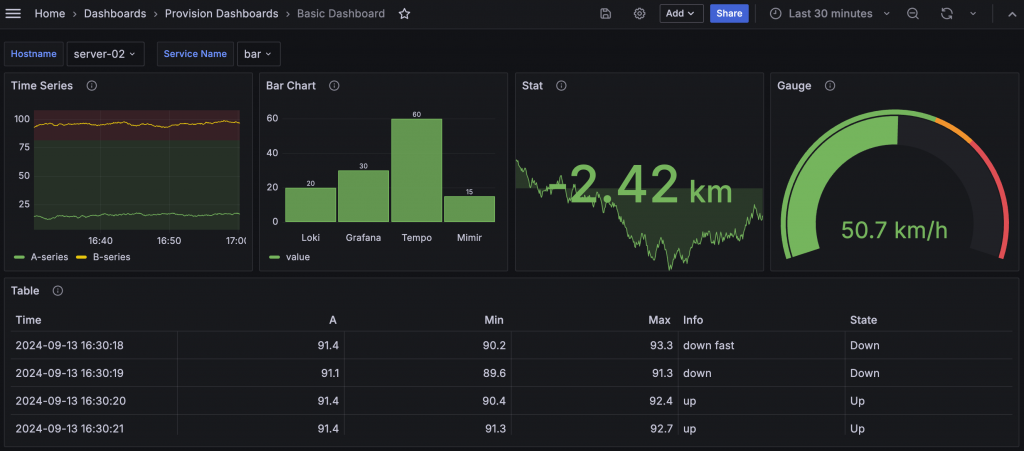
Task: Sort table by A column header
Action: coord(333,320)
